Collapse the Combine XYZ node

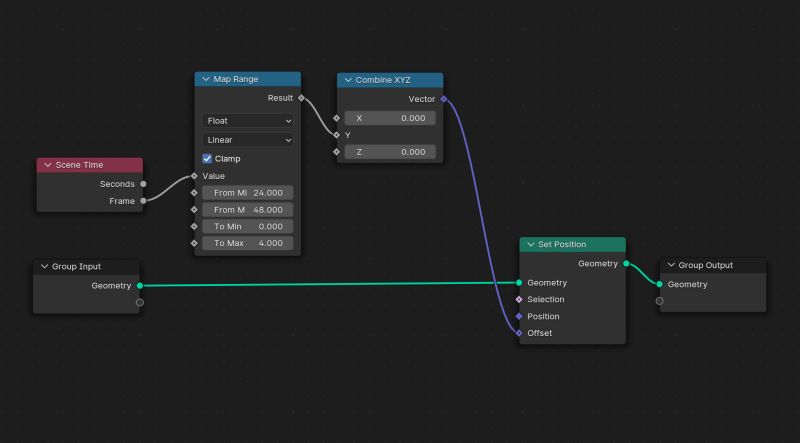(x=348, y=80)
